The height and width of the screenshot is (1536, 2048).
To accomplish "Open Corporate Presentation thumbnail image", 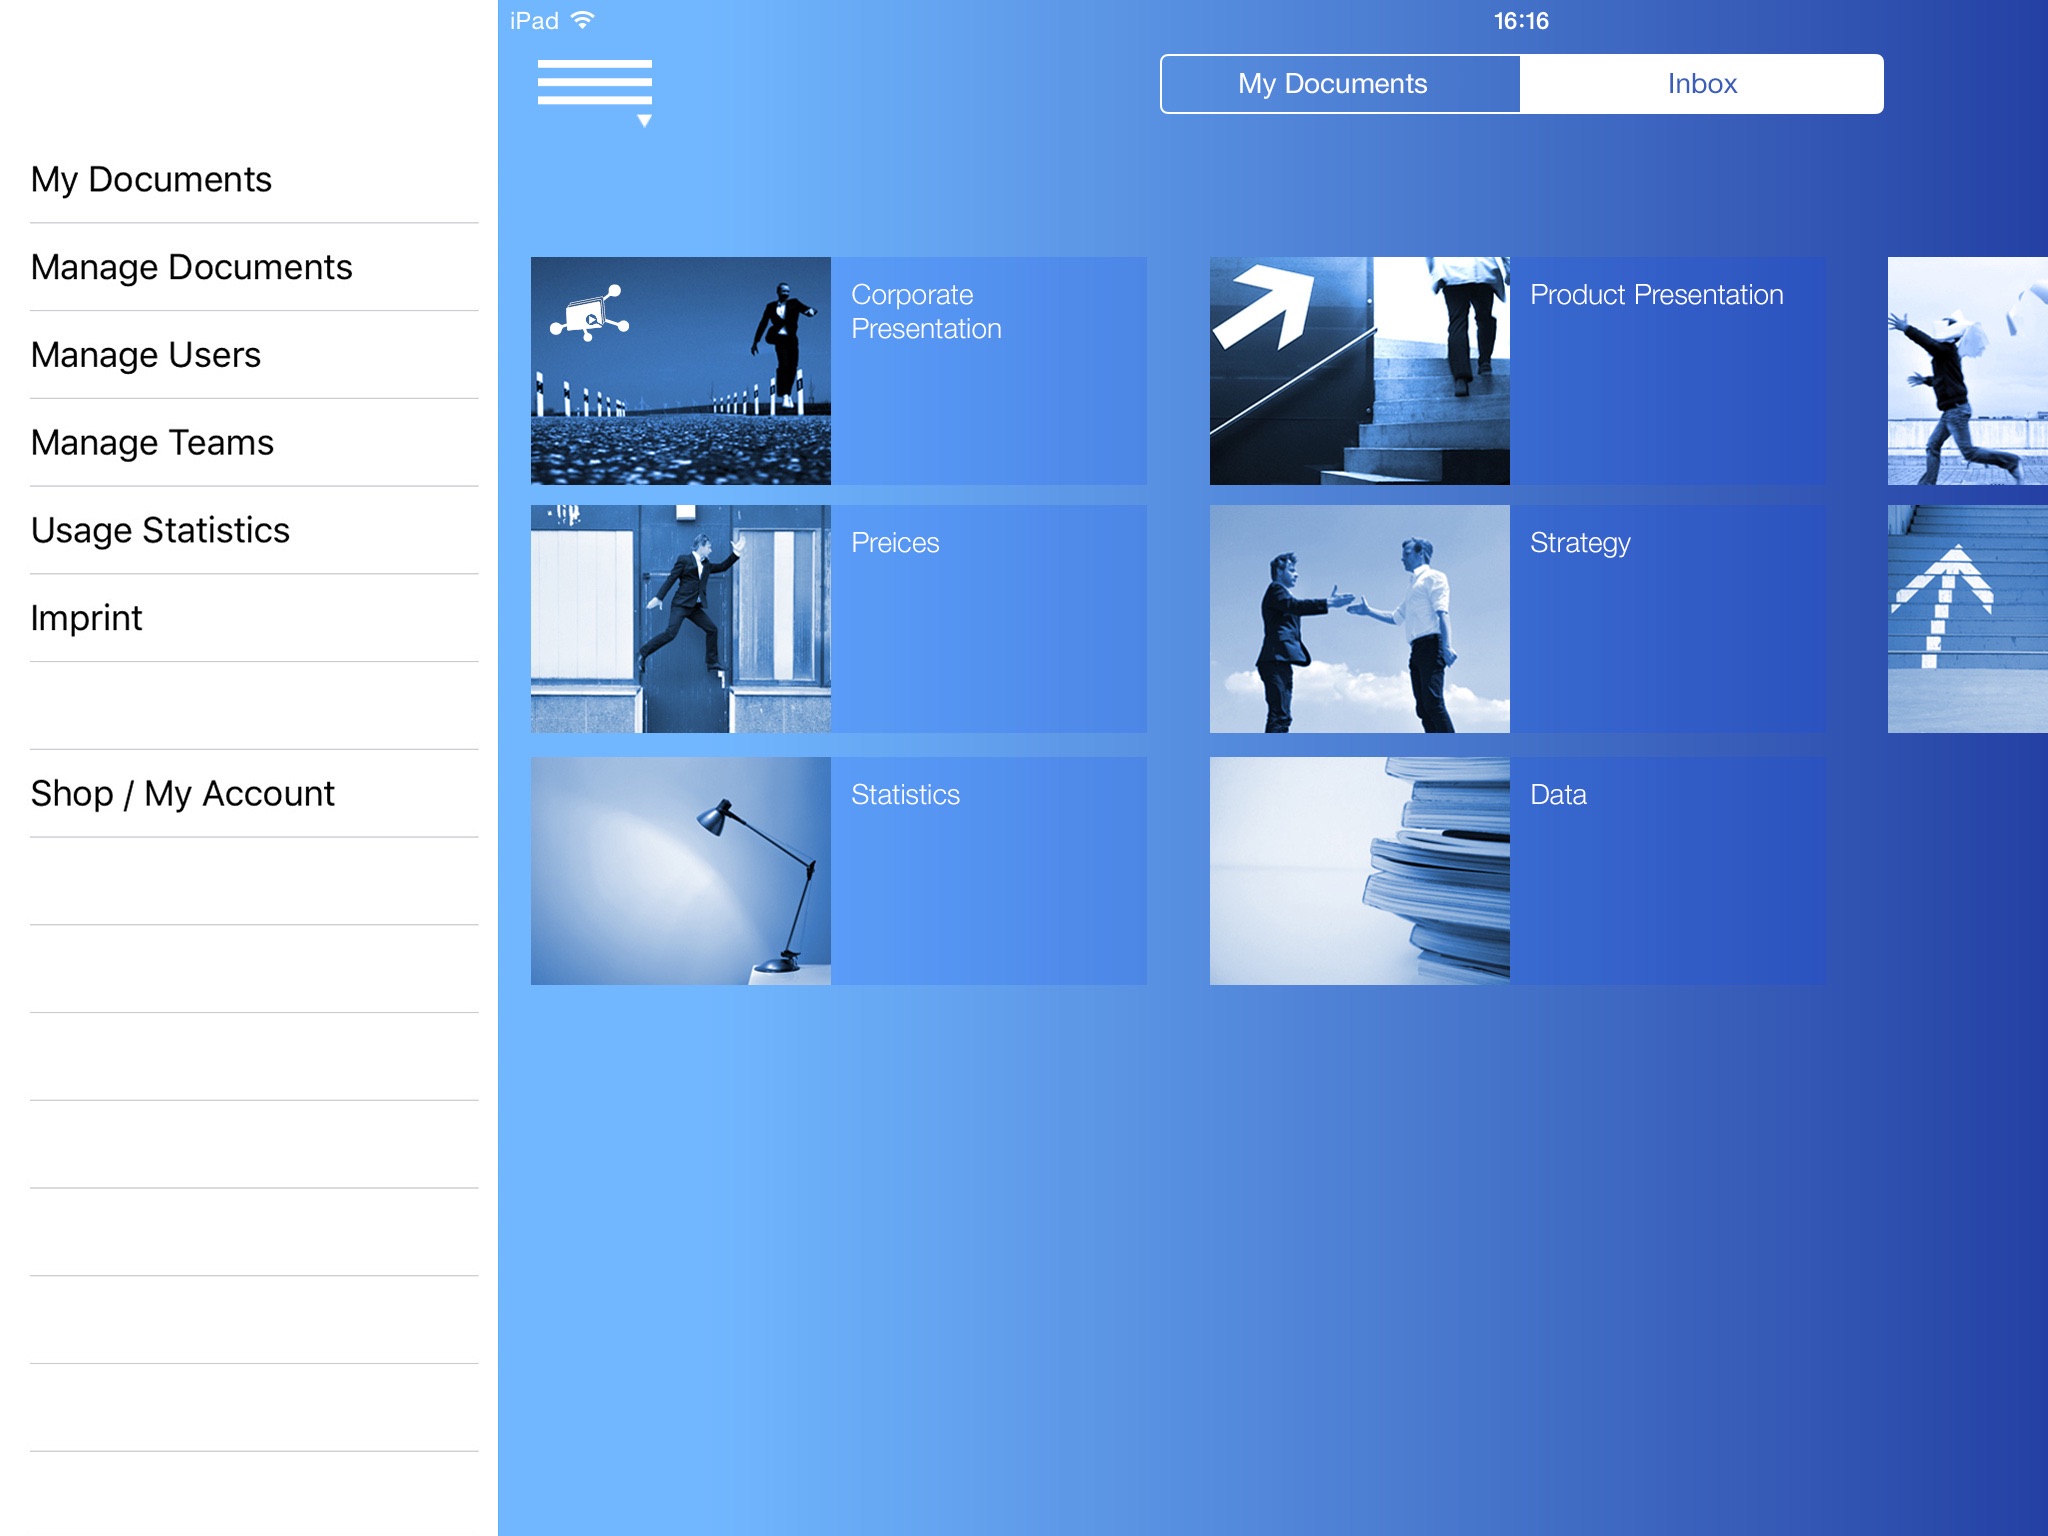I will 680,371.
